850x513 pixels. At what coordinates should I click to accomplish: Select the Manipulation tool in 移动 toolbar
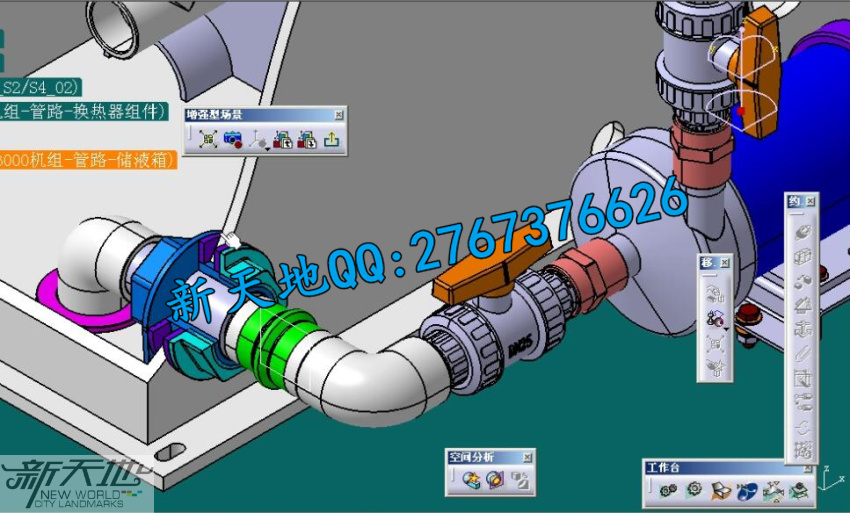(x=715, y=294)
